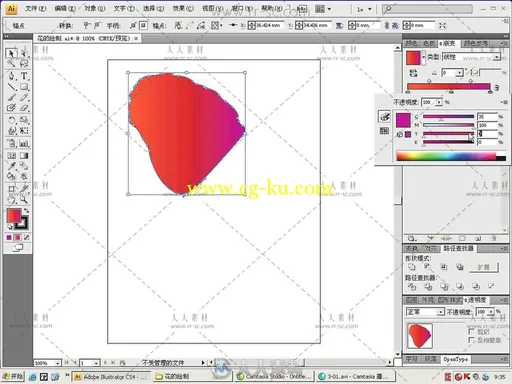Select the rightmost magenta gradient stop

click(490, 92)
